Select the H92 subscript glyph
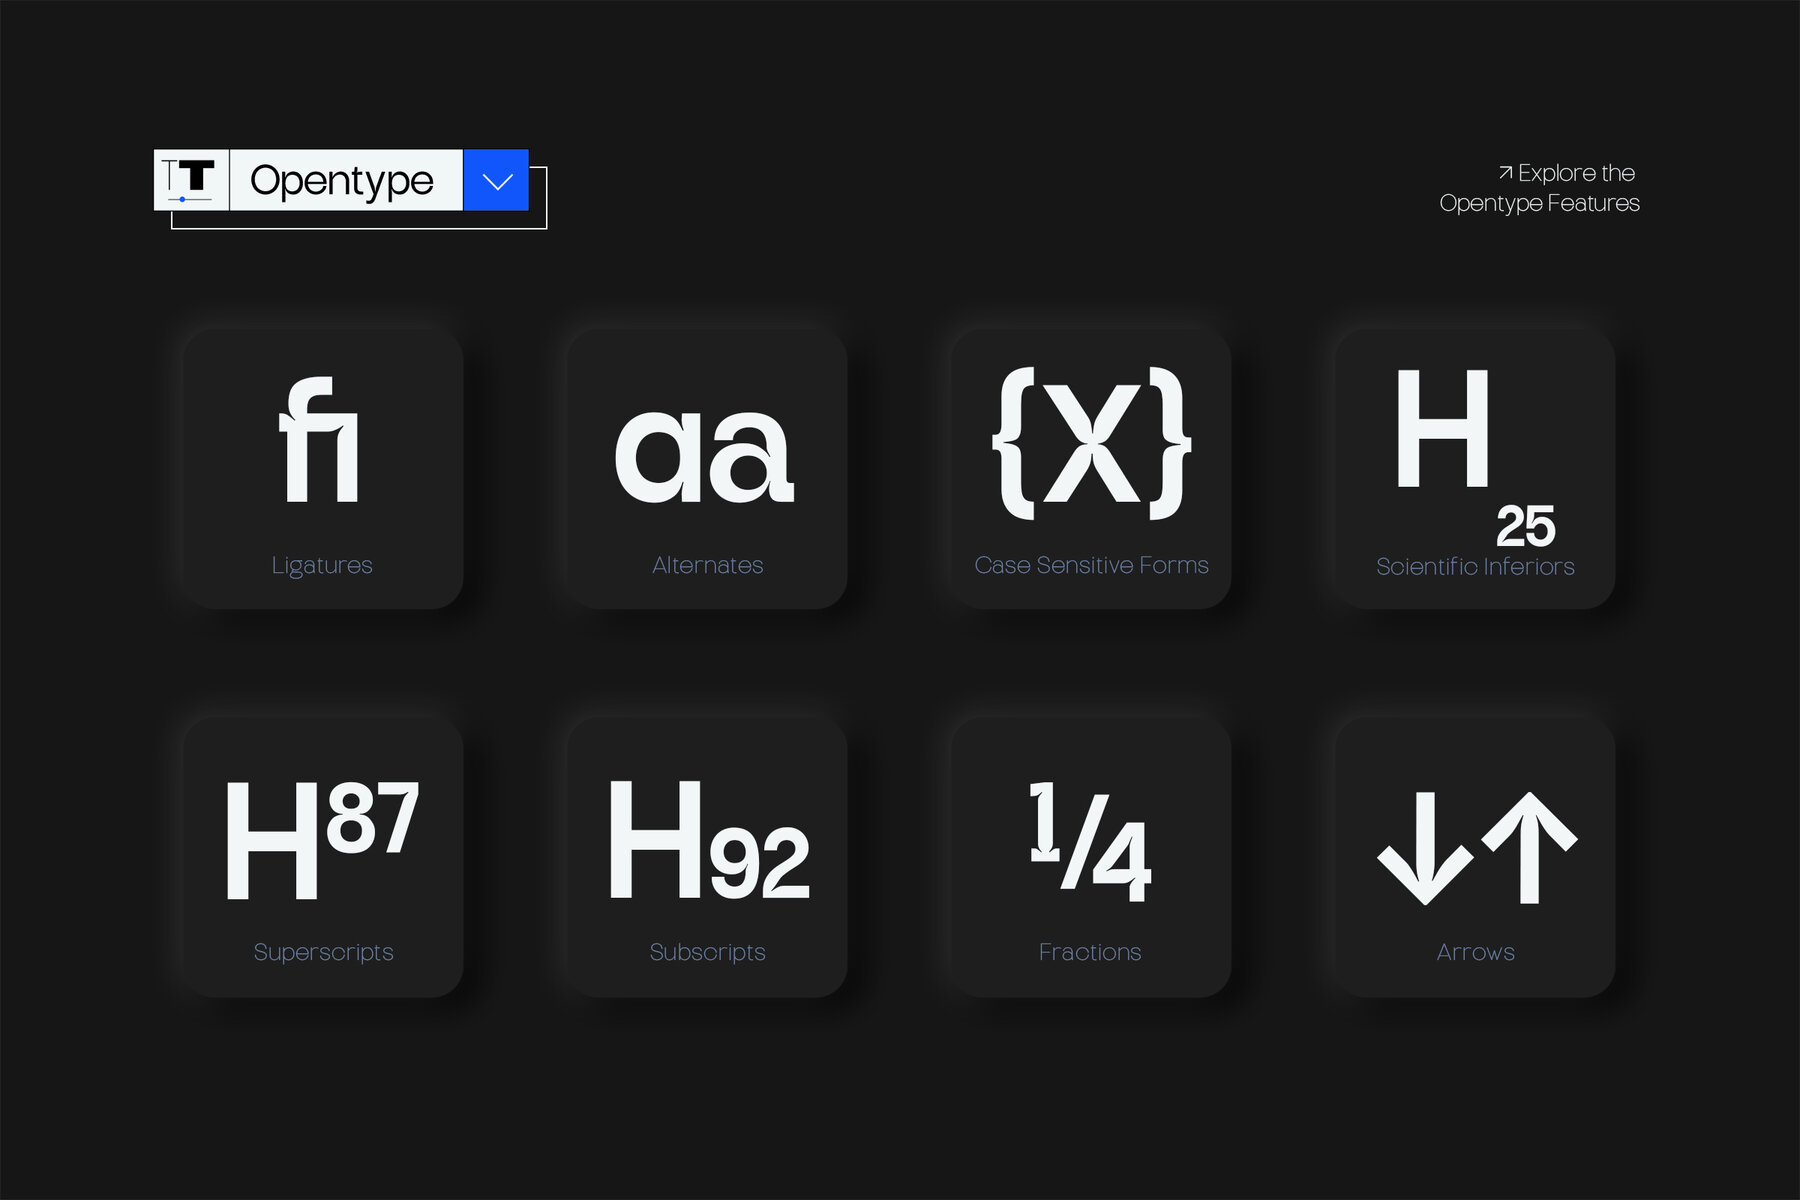This screenshot has height=1200, width=1800. [x=708, y=842]
